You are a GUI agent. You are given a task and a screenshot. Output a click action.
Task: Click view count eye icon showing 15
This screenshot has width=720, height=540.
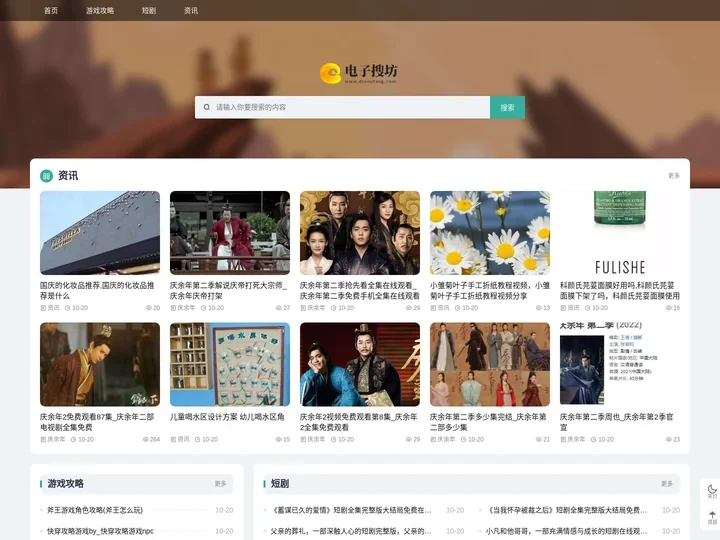tap(279, 439)
